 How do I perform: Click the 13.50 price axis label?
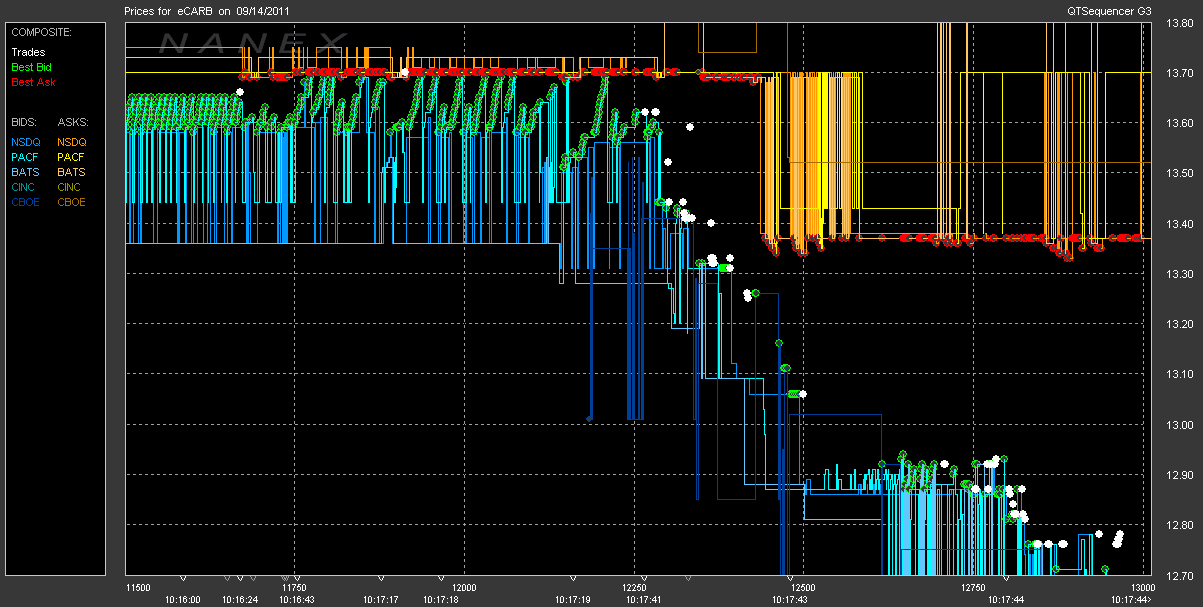click(x=1180, y=173)
